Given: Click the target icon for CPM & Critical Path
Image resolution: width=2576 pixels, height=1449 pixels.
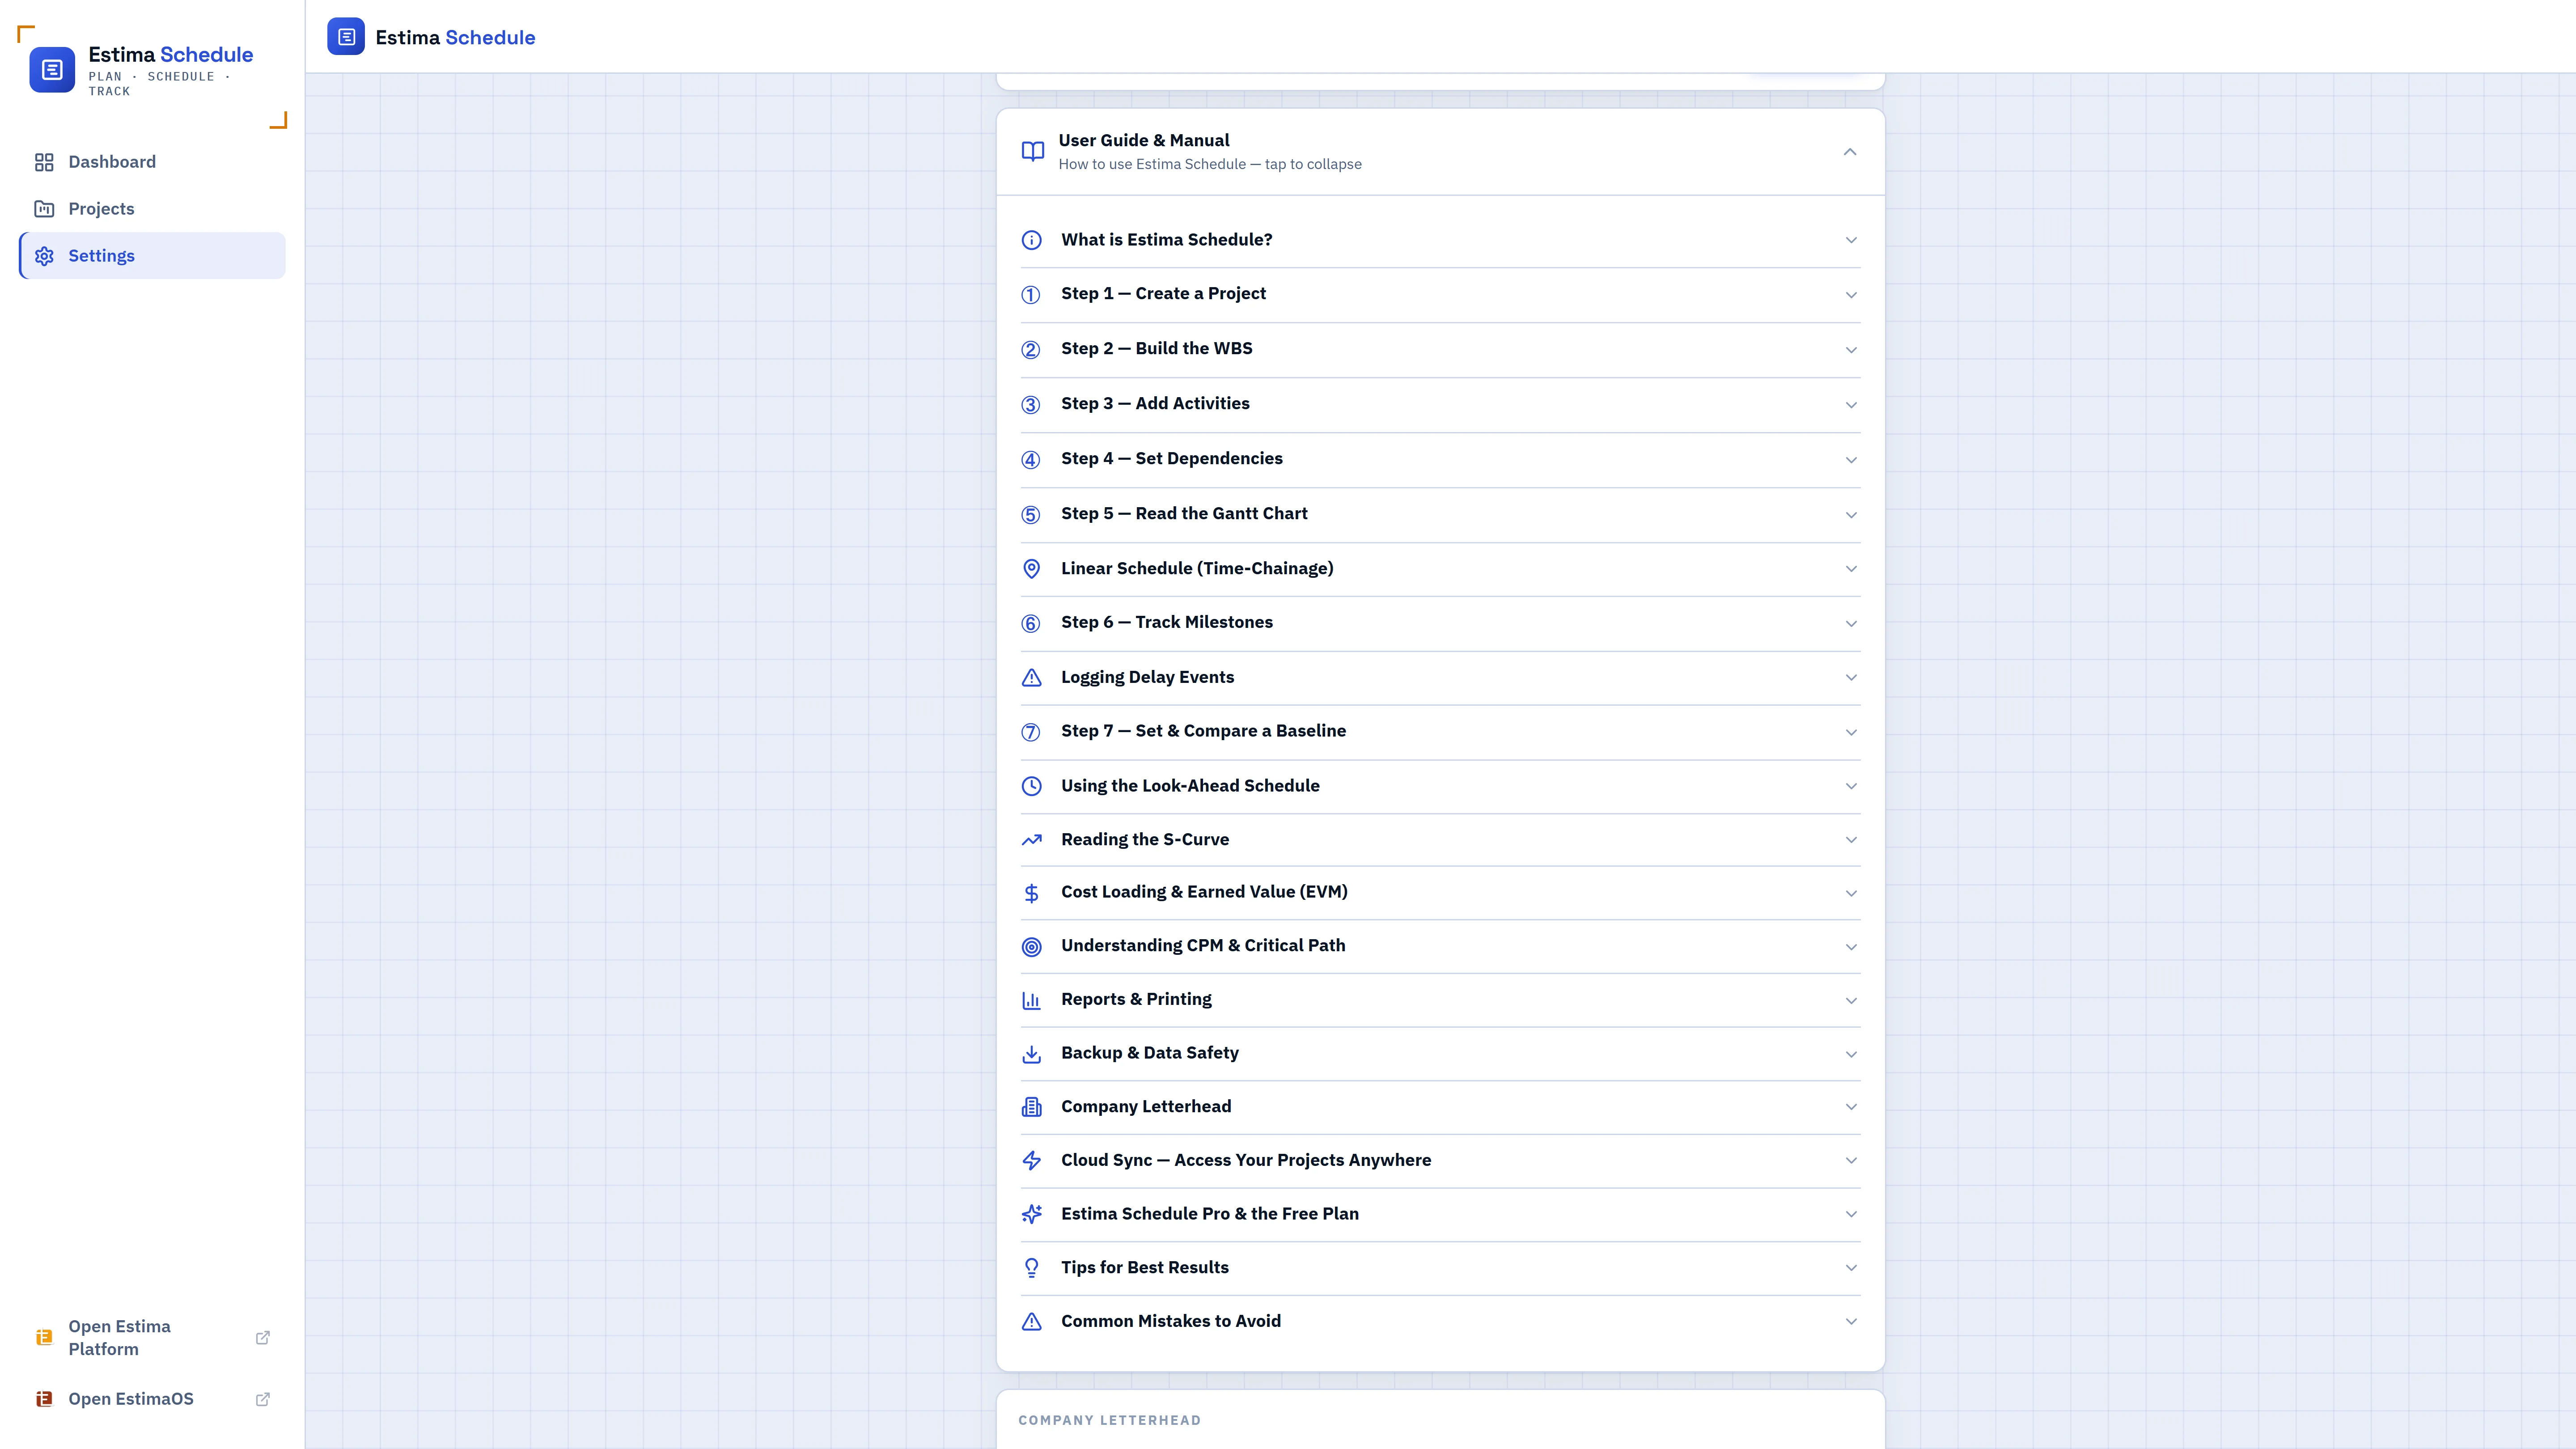Looking at the screenshot, I should pyautogui.click(x=1032, y=947).
